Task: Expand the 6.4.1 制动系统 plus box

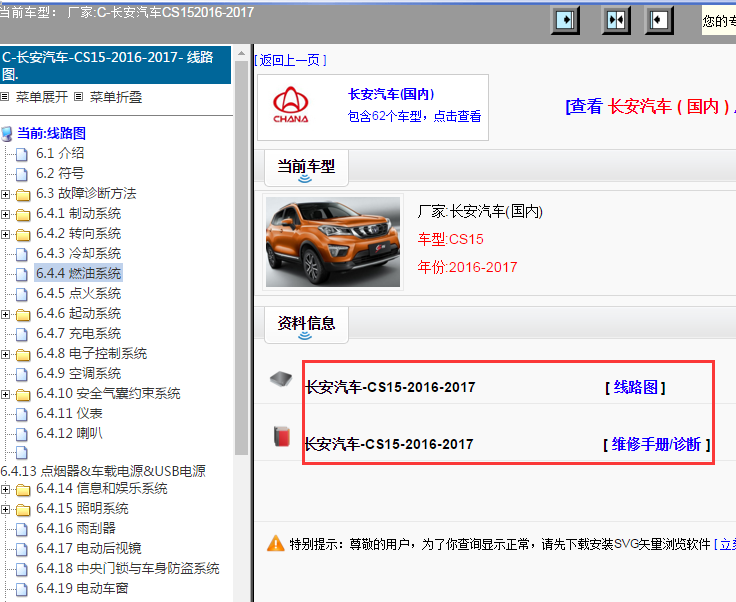Action: [x=5, y=214]
